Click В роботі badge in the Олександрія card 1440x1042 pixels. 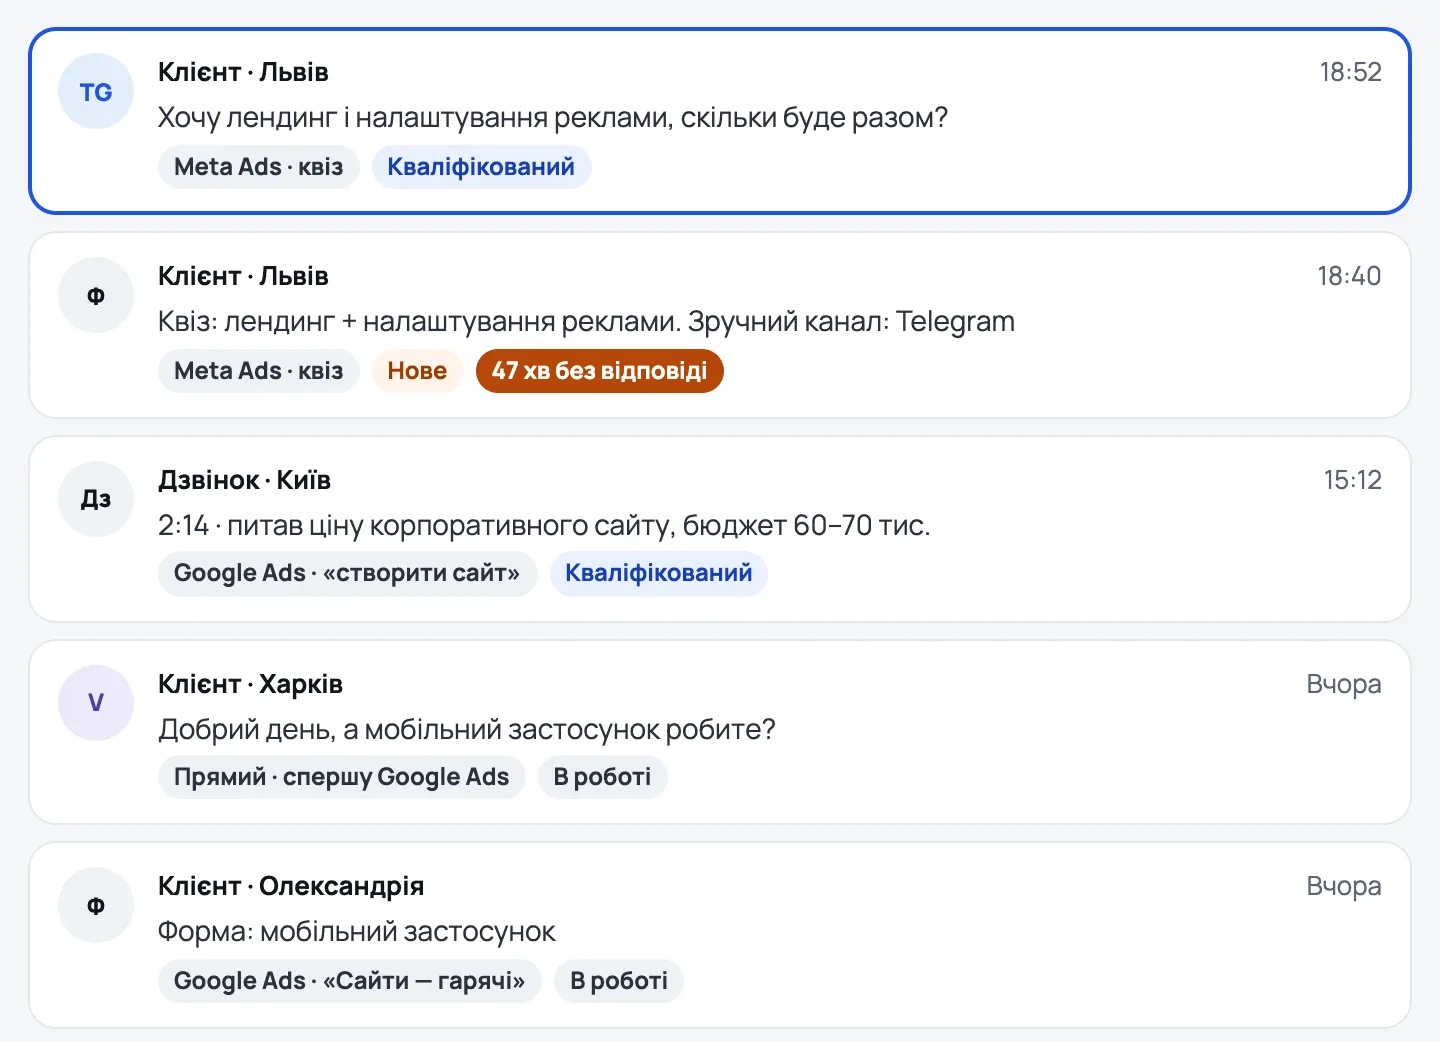point(619,981)
